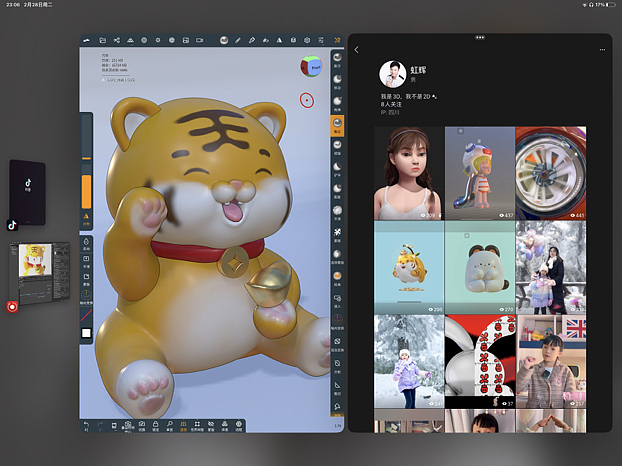This screenshot has width=622, height=466.
Task: Open the video of child near British flag
Action: [x=551, y=362]
